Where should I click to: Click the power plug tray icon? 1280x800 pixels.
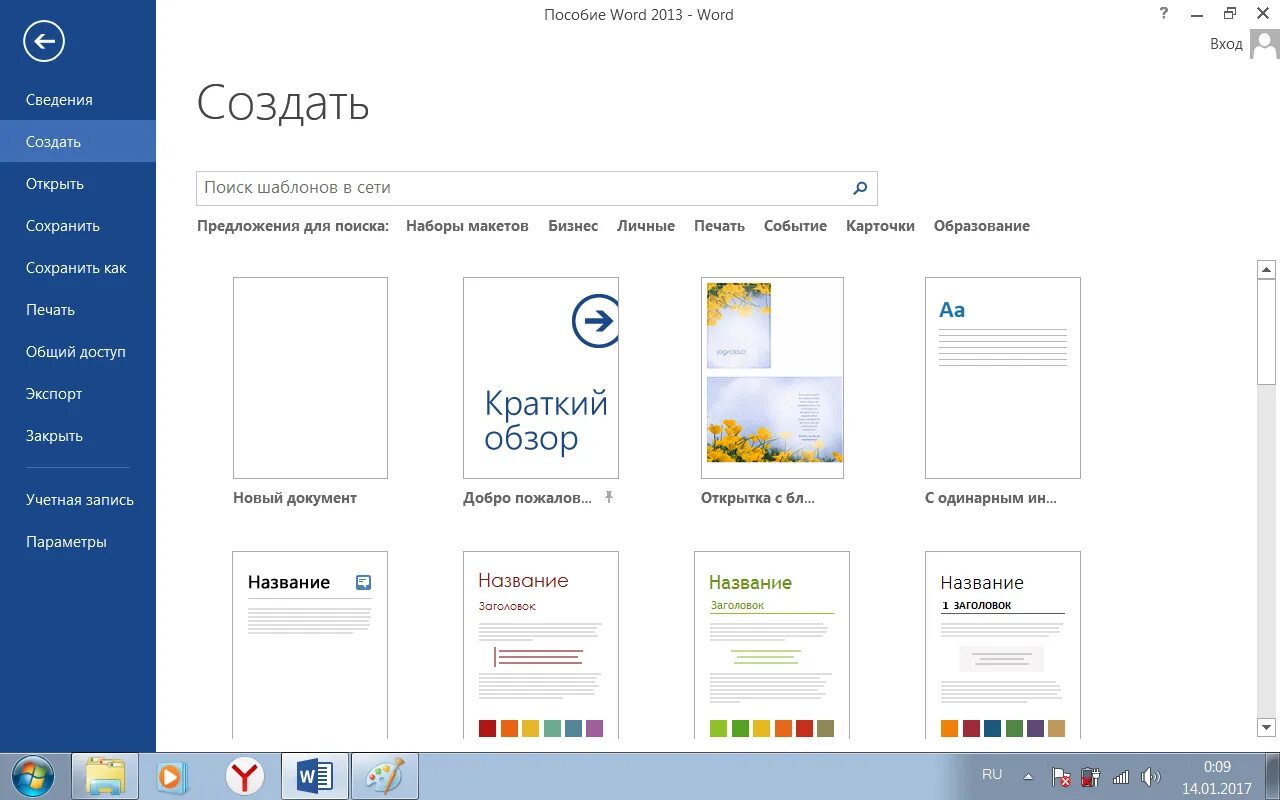1091,777
